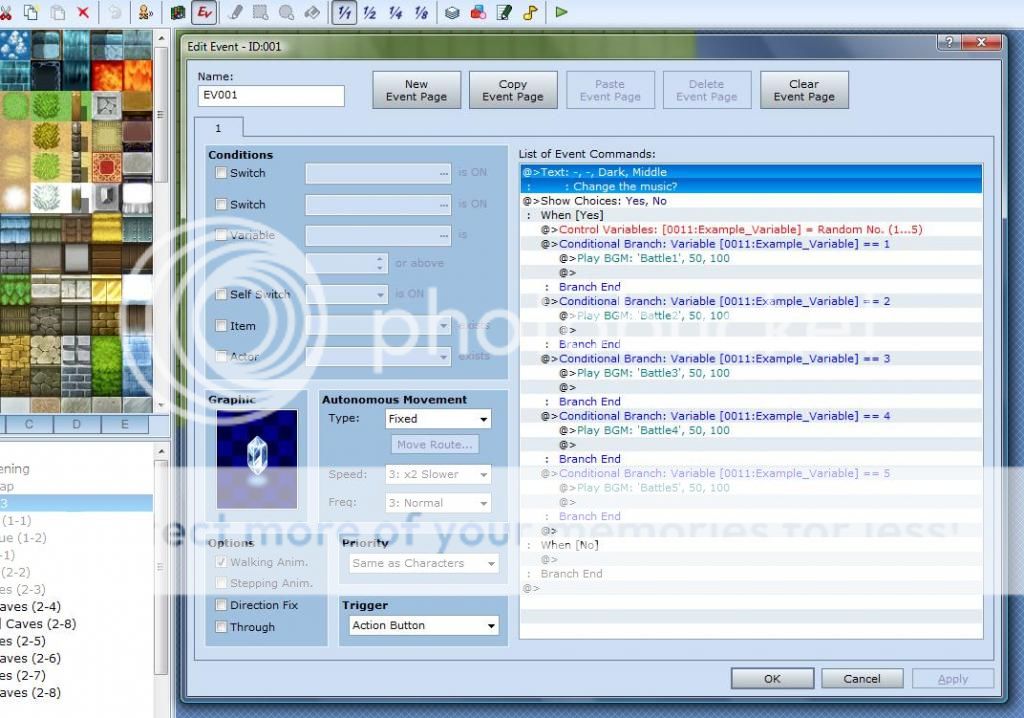Open the Sound Test music note icon
Image resolution: width=1024 pixels, height=718 pixels.
[x=530, y=12]
